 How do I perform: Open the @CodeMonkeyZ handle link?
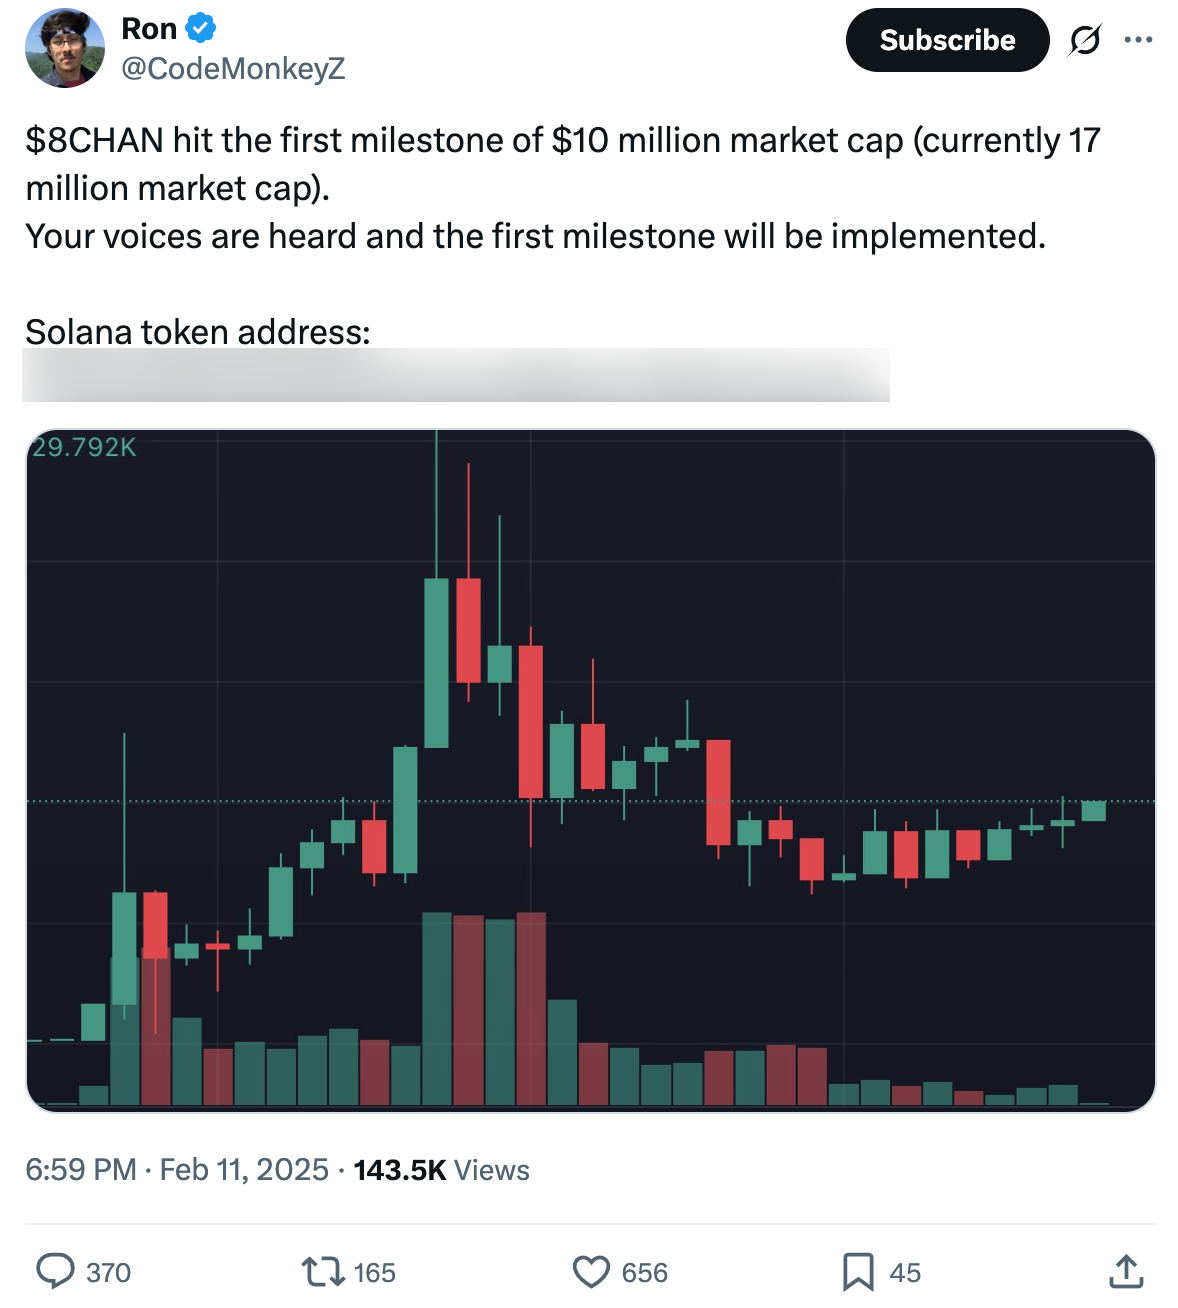pyautogui.click(x=233, y=68)
